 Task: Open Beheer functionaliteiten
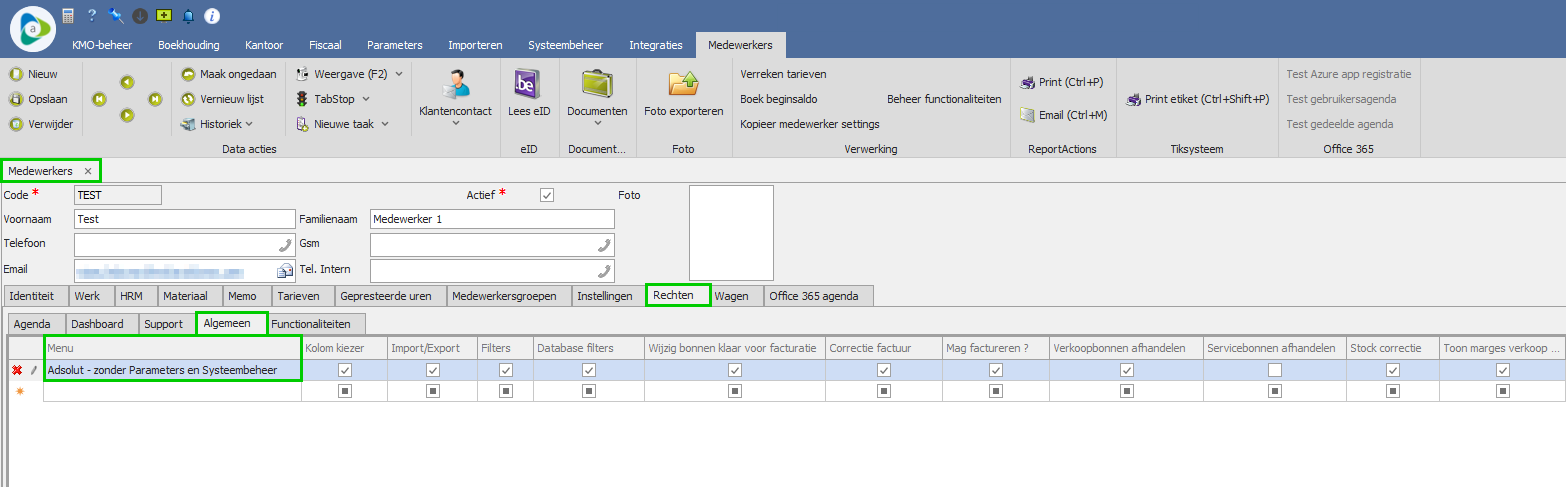pyautogui.click(x=944, y=99)
